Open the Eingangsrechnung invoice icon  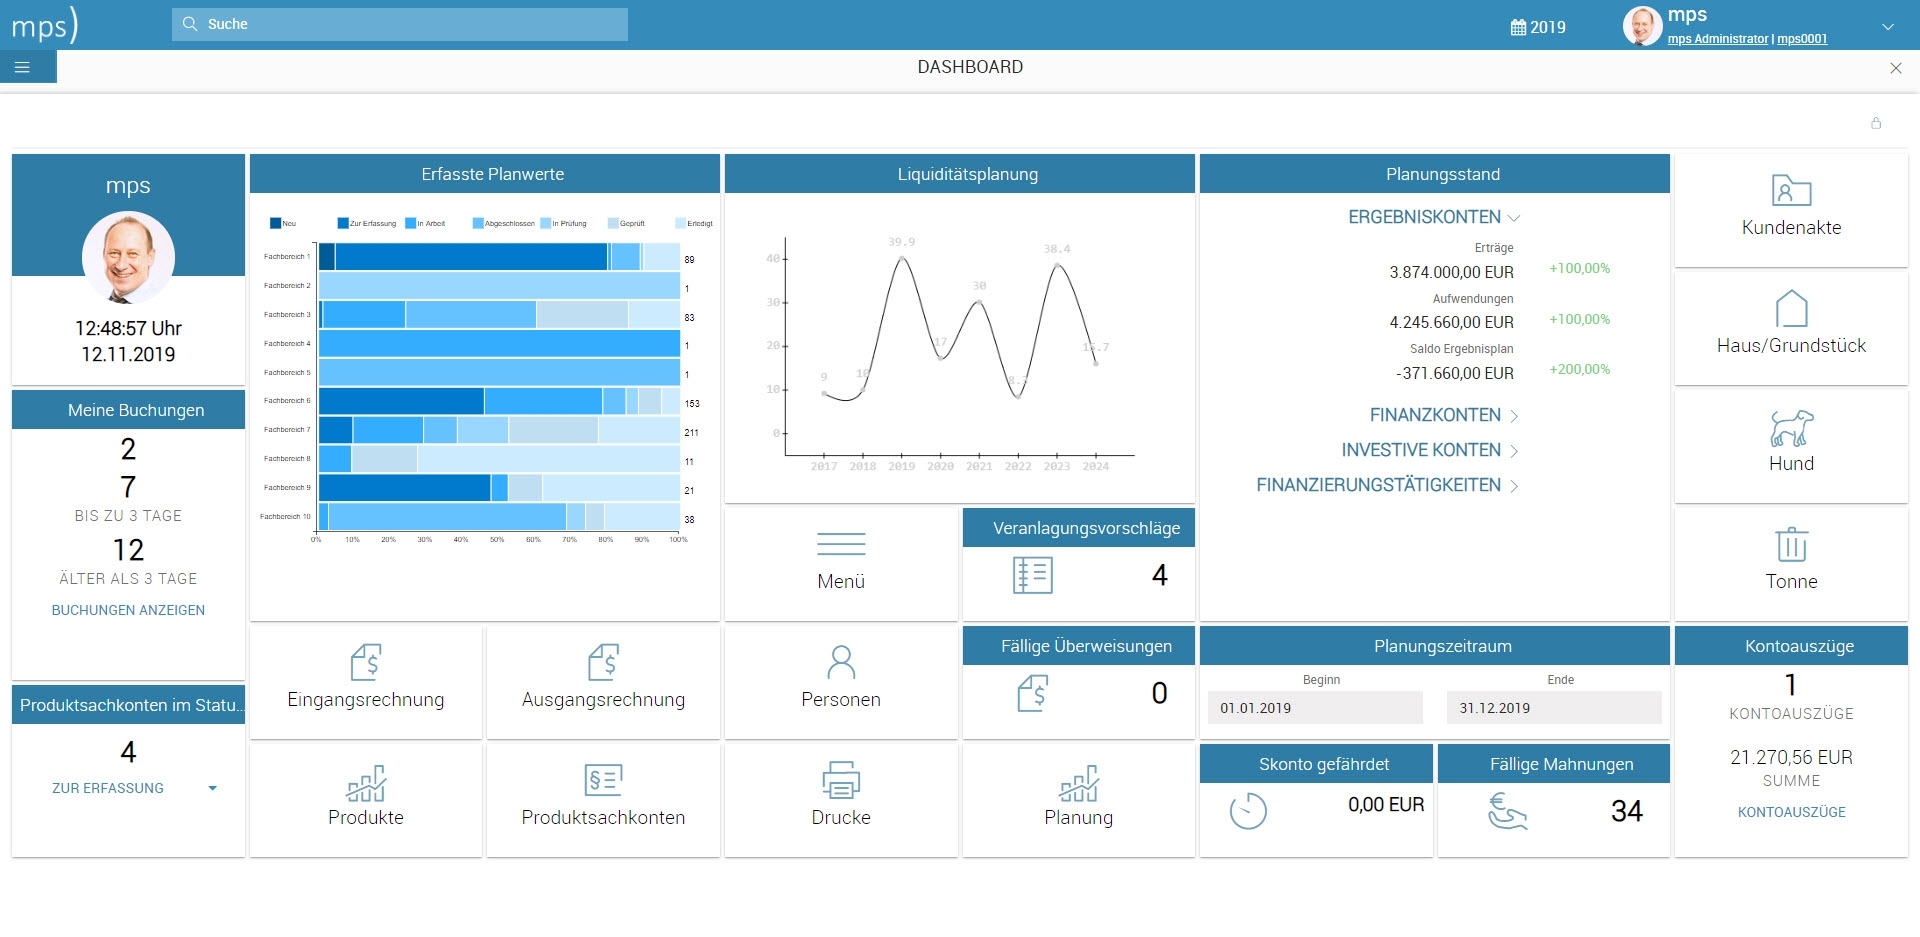pos(366,662)
